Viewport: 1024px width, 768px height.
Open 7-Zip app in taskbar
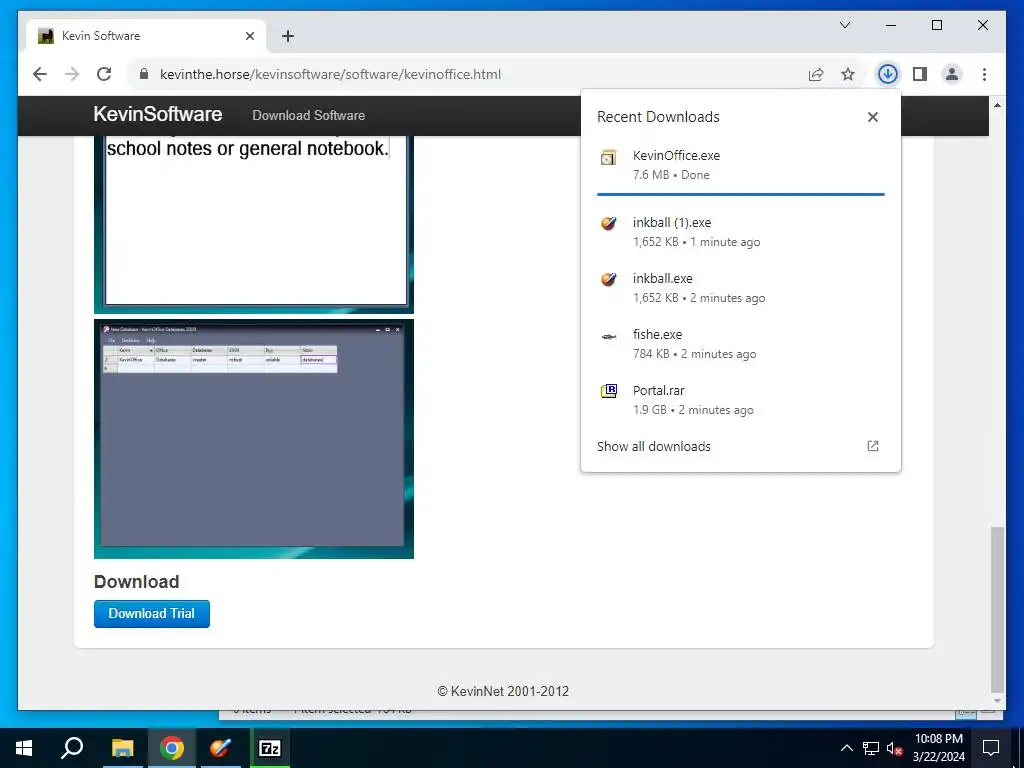[270, 748]
